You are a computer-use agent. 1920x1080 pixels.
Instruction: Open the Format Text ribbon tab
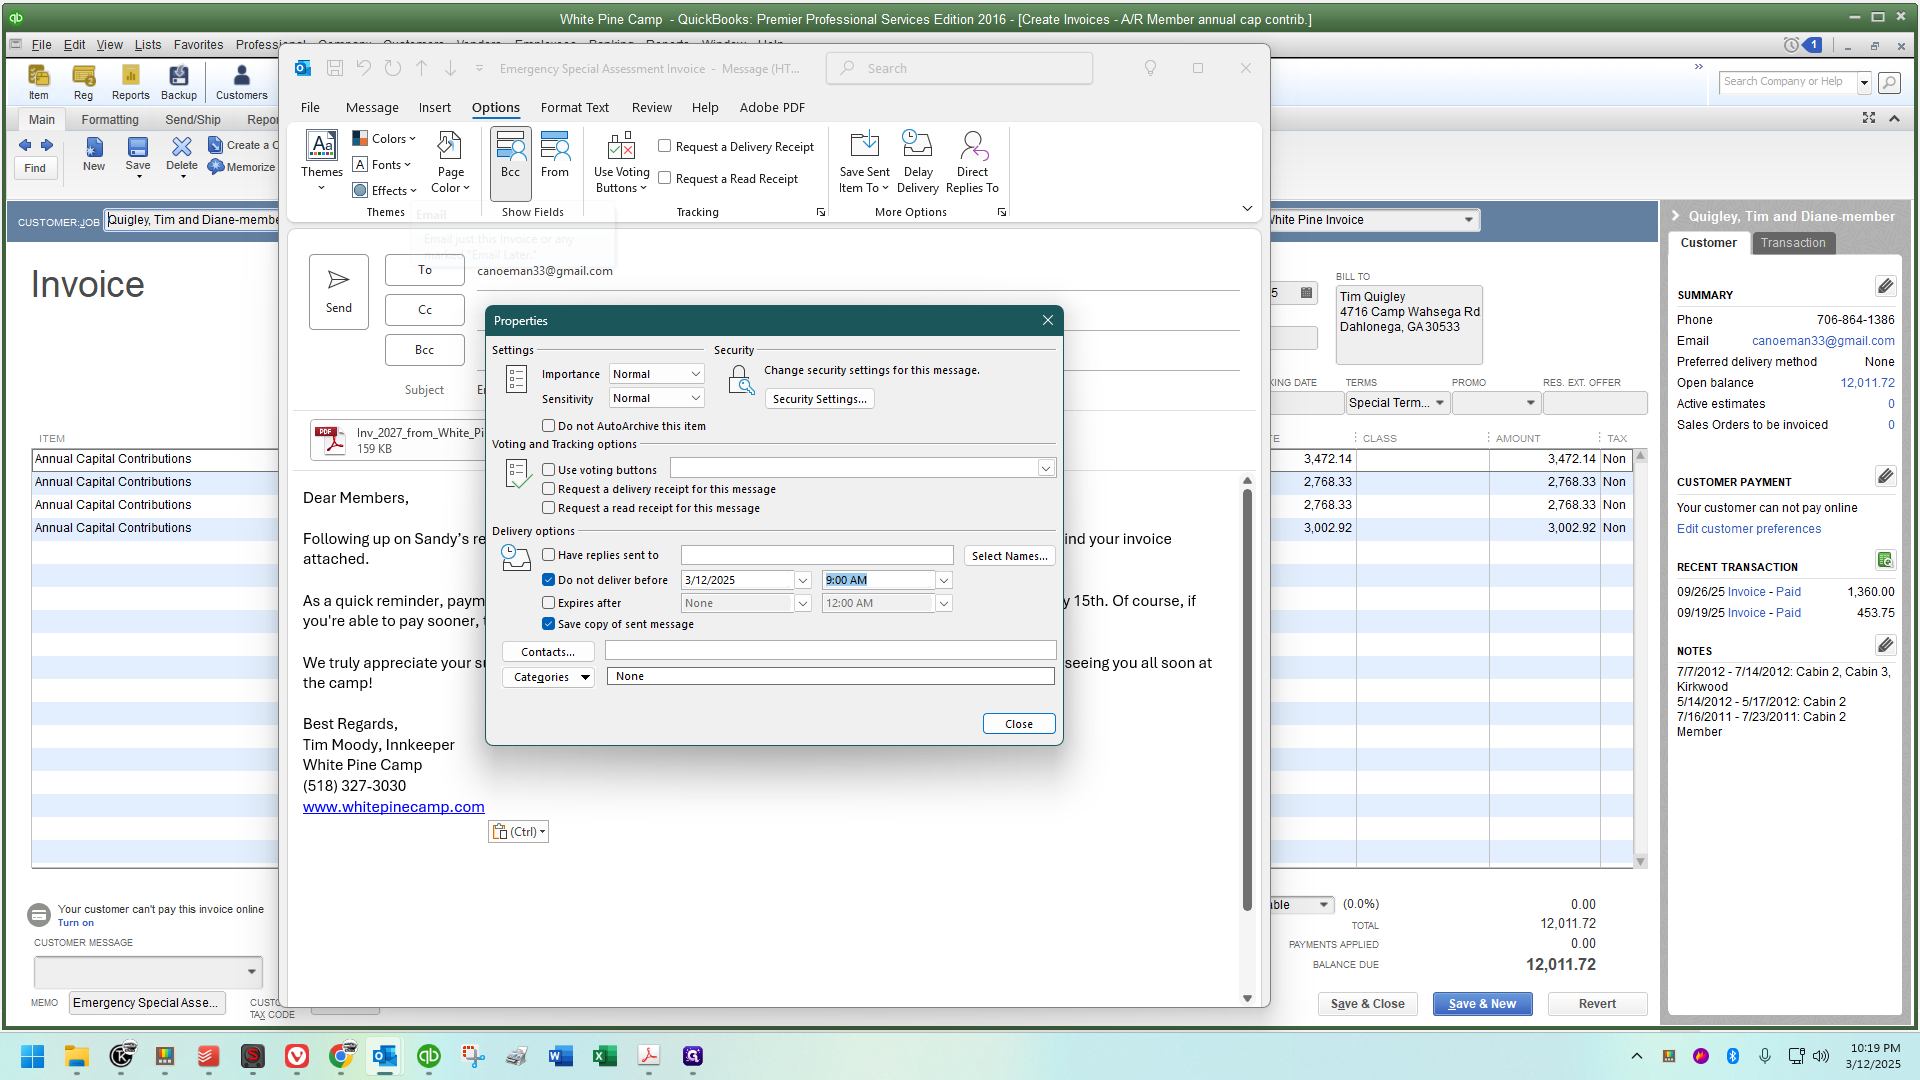click(x=574, y=107)
